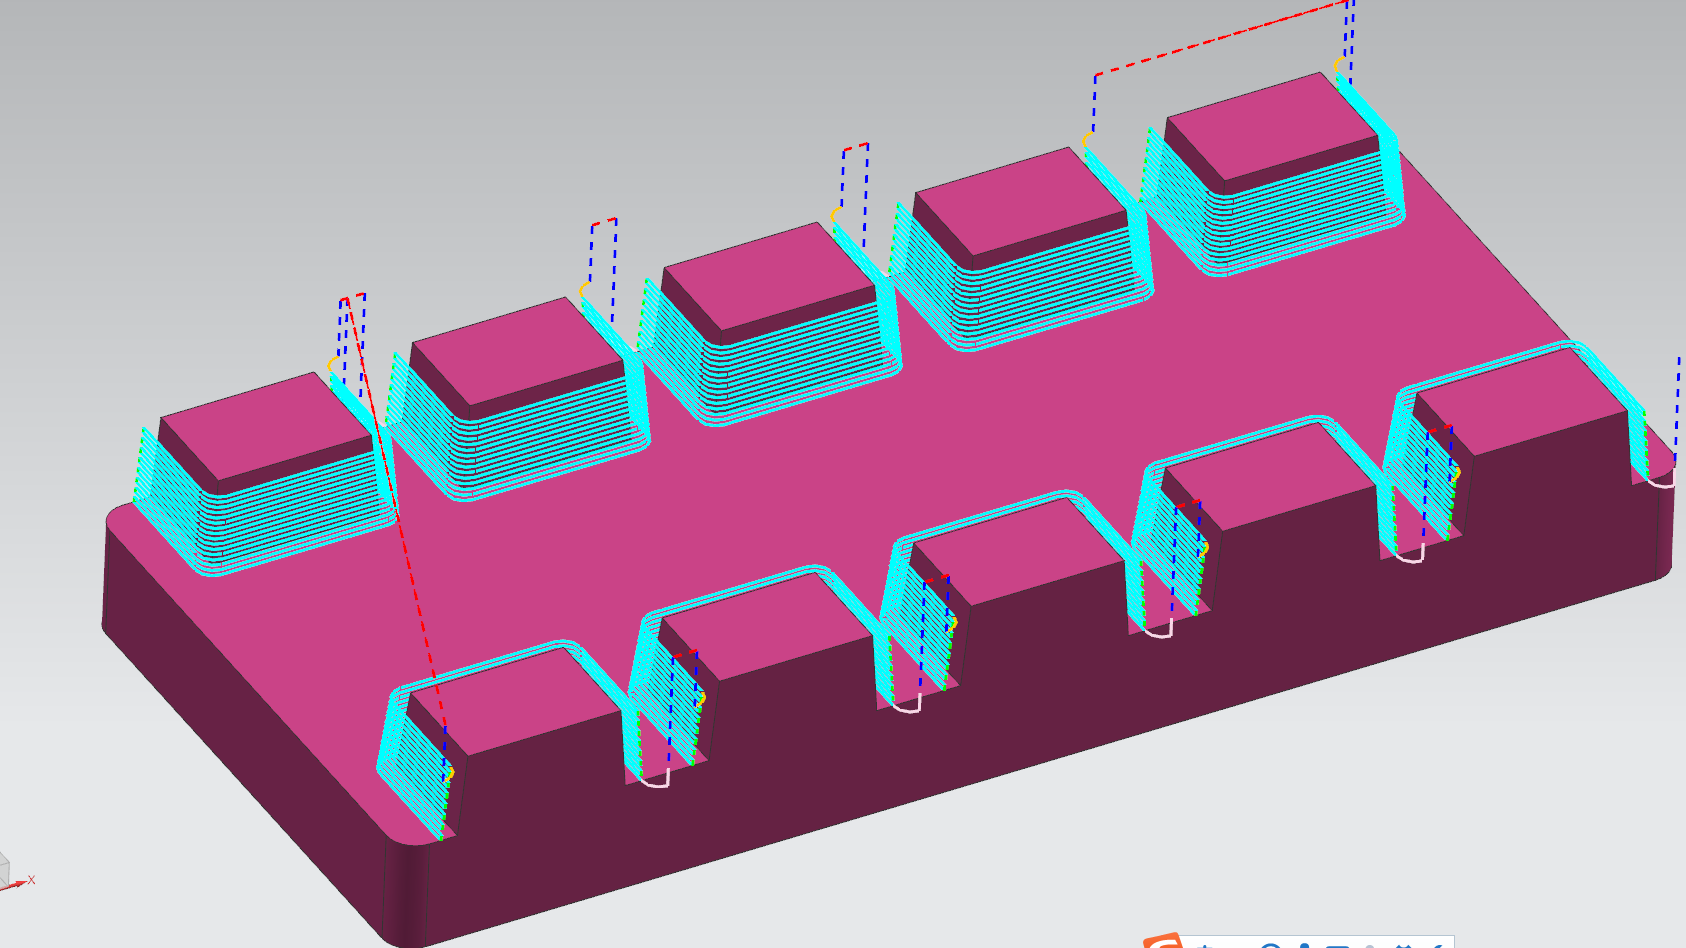Click the long red dashed rapid line at top
This screenshot has height=948, width=1686.
click(x=1220, y=38)
